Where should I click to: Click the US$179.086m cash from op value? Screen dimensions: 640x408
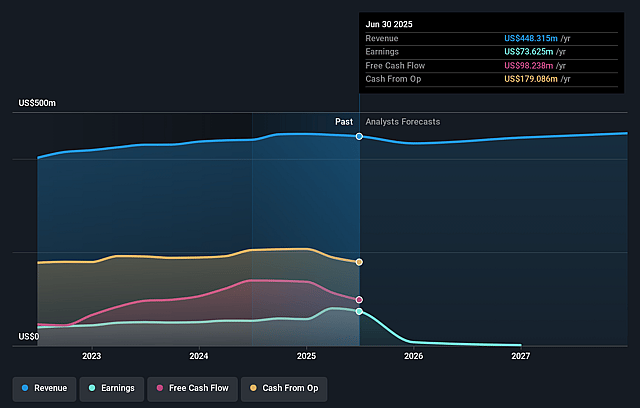point(531,79)
